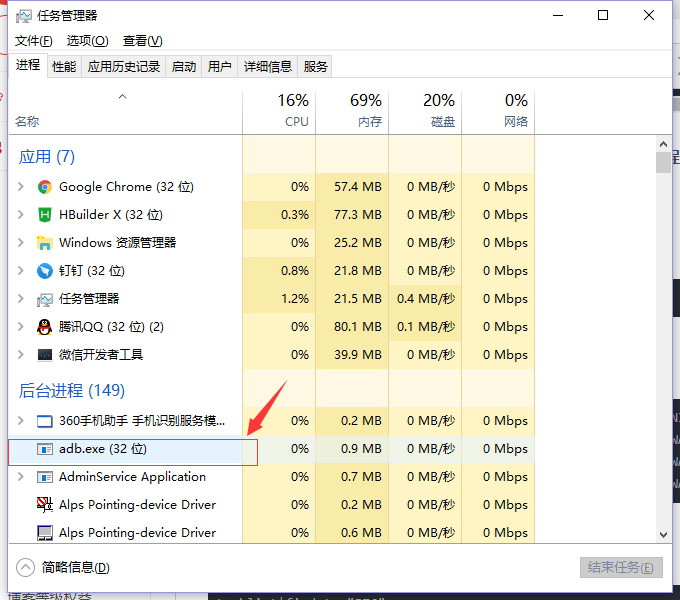680x600 pixels.
Task: Click the 简略信息(D) link text
Action: pyautogui.click(x=75, y=567)
